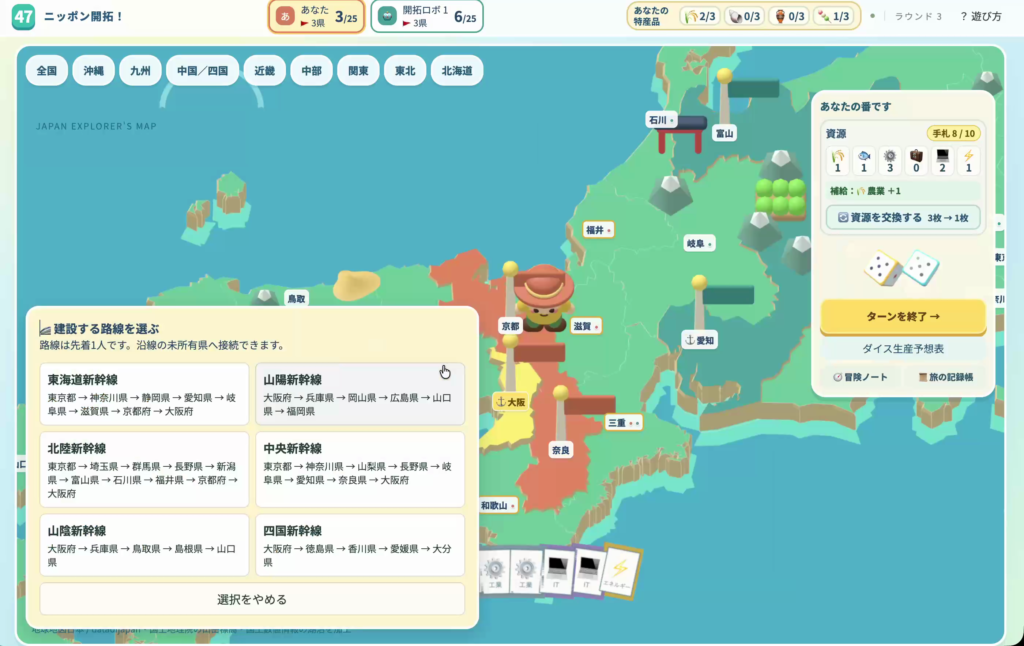Image resolution: width=1024 pixels, height=646 pixels.
Task: Select the IT card beside the エネルギー card
Action: click(x=588, y=572)
